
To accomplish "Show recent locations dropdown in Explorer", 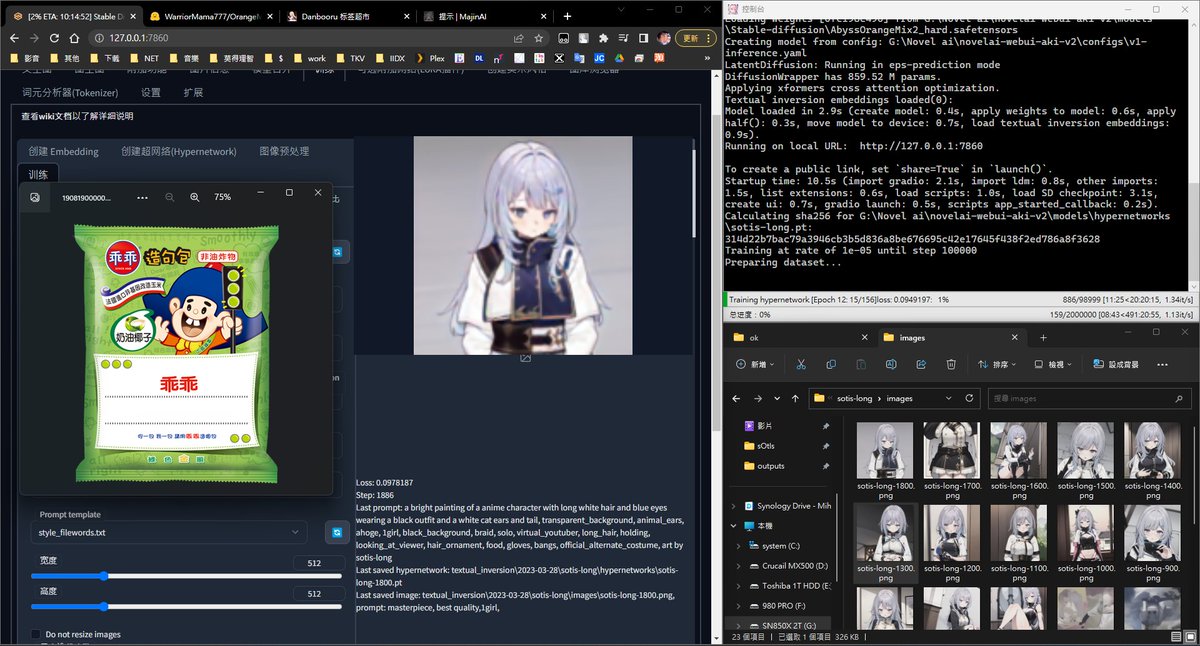I will [776, 398].
